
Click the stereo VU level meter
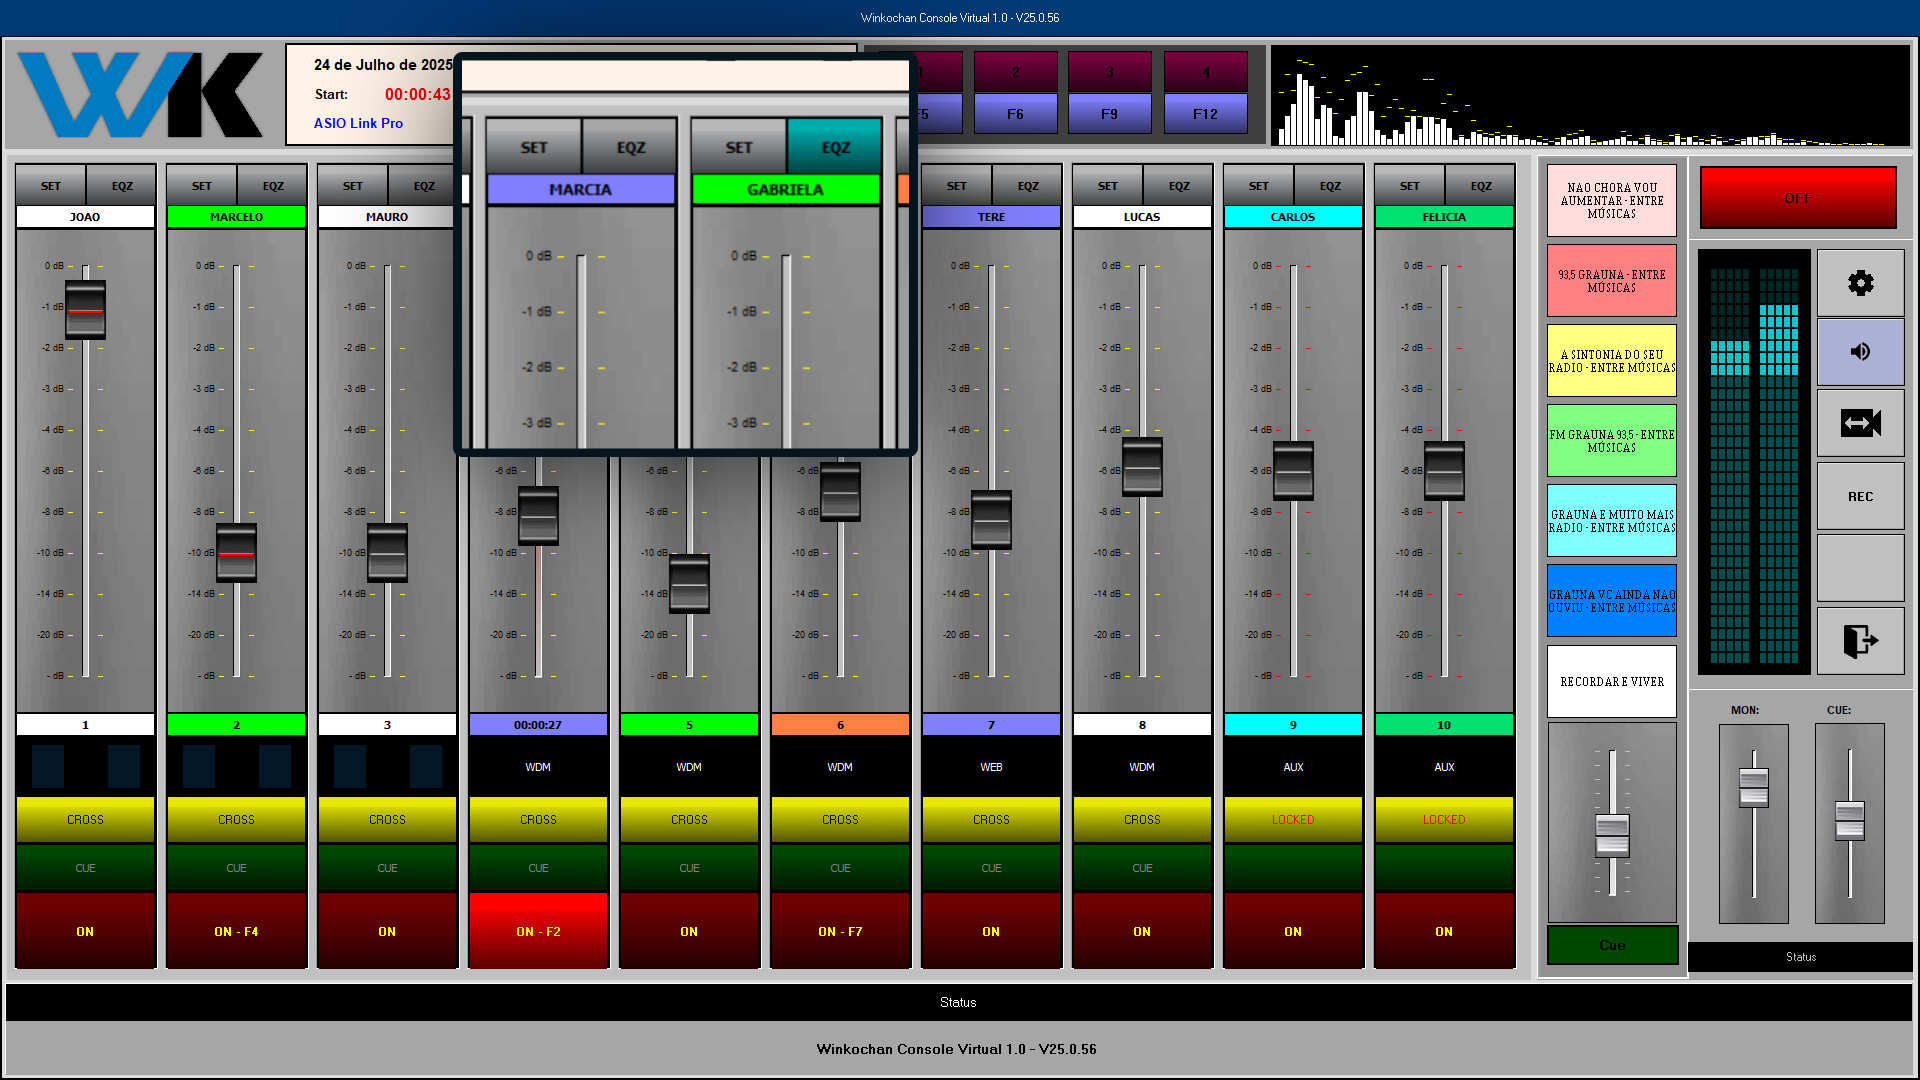(x=1754, y=461)
